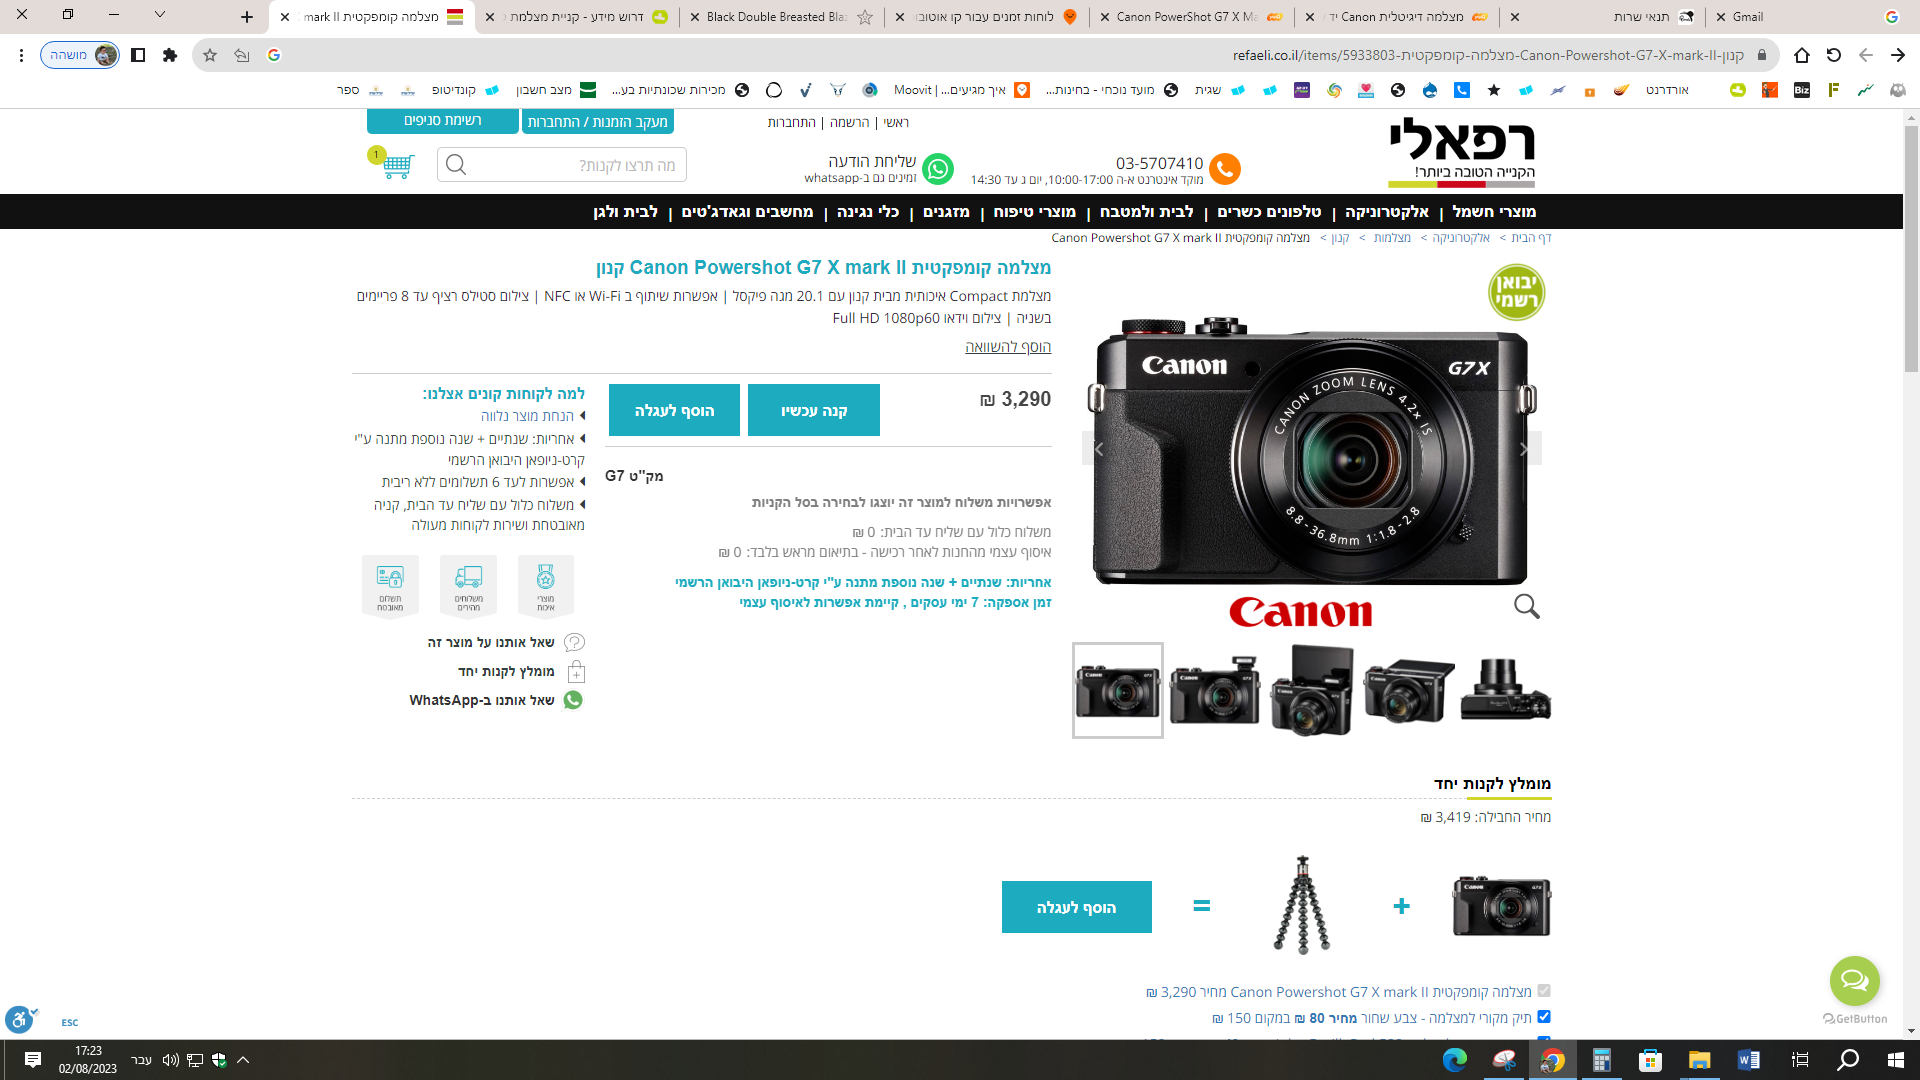The image size is (1920, 1080).
Task: Click the קנה עכשיו buy now button
Action: tap(813, 410)
